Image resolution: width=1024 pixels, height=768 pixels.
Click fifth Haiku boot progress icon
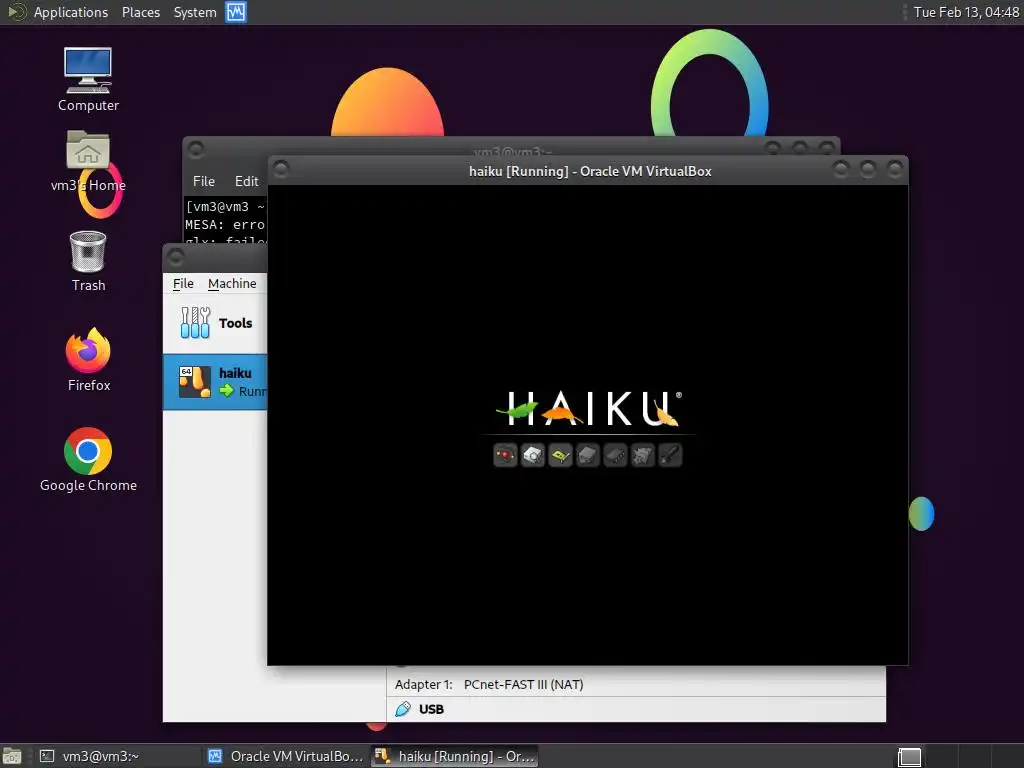coord(615,455)
